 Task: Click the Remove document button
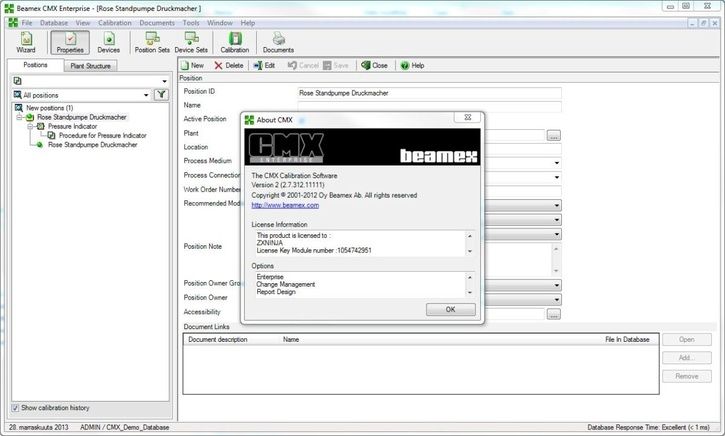(687, 376)
